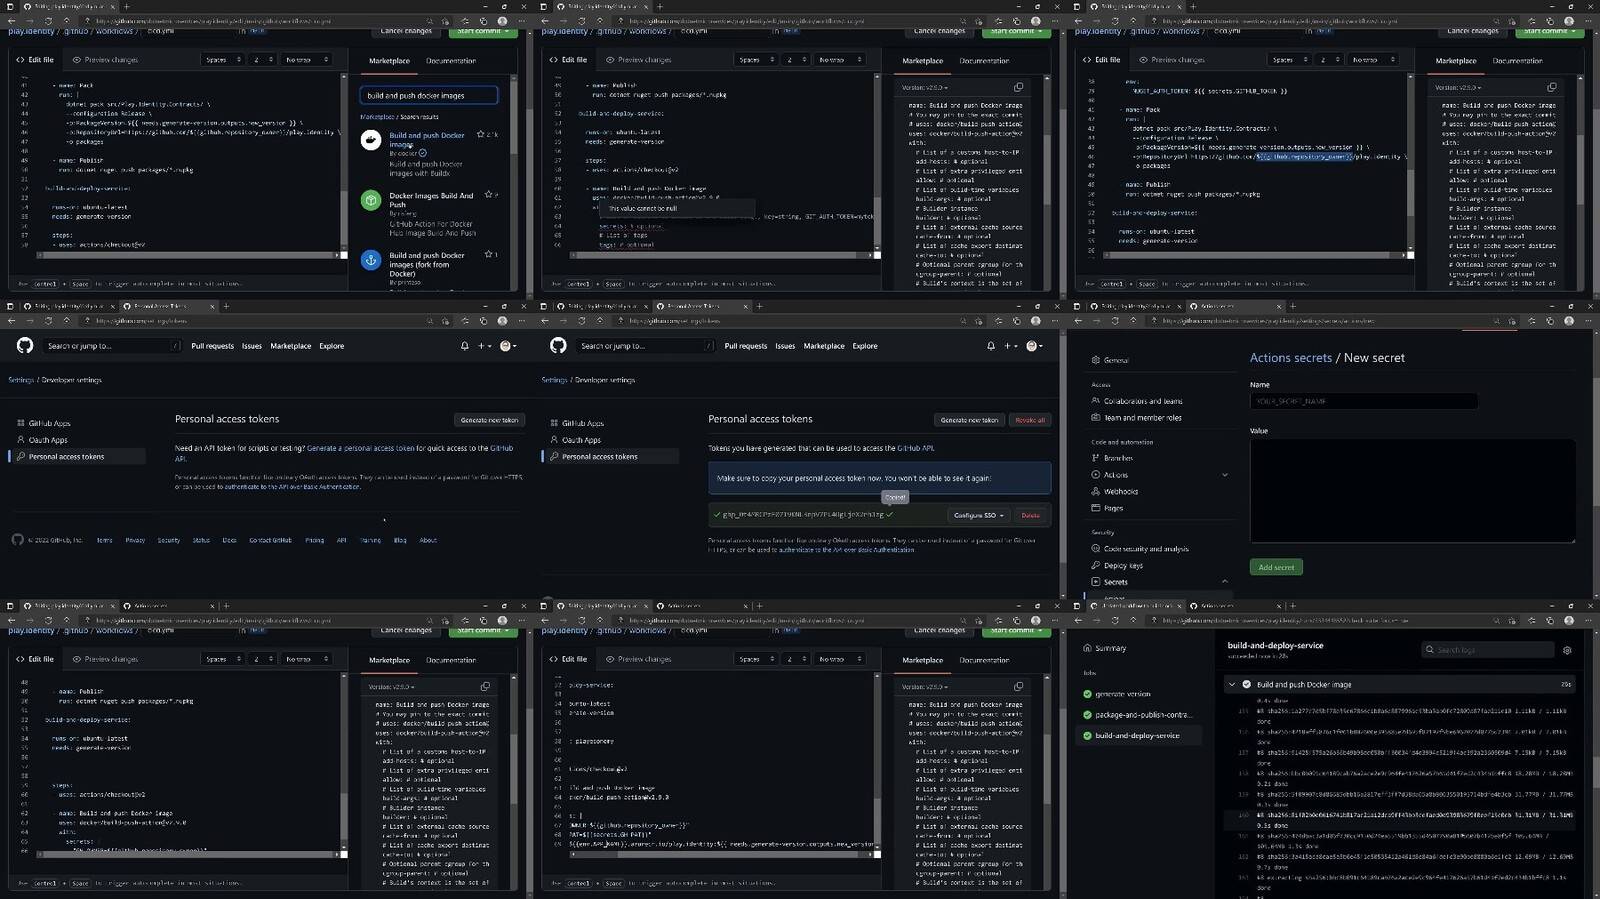
Task: Open notifications bell on the empty tokens page
Action: tap(464, 346)
